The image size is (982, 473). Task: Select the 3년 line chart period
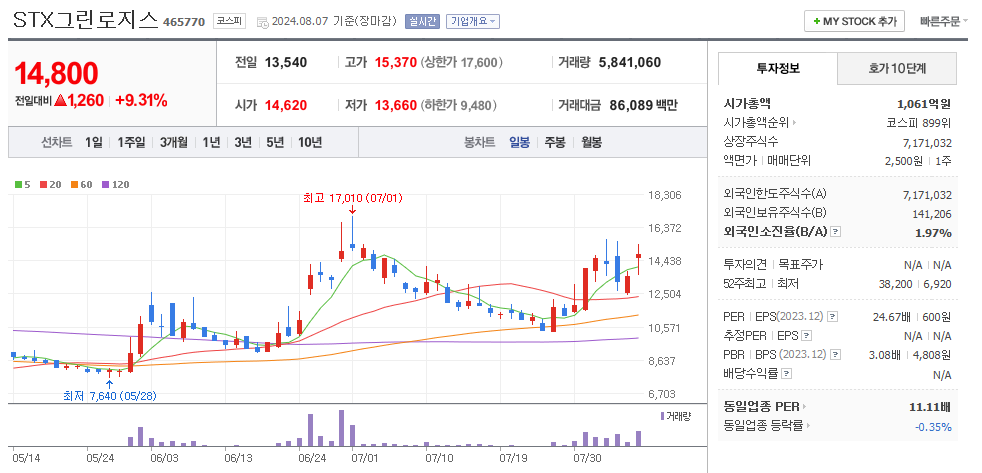tap(243, 142)
